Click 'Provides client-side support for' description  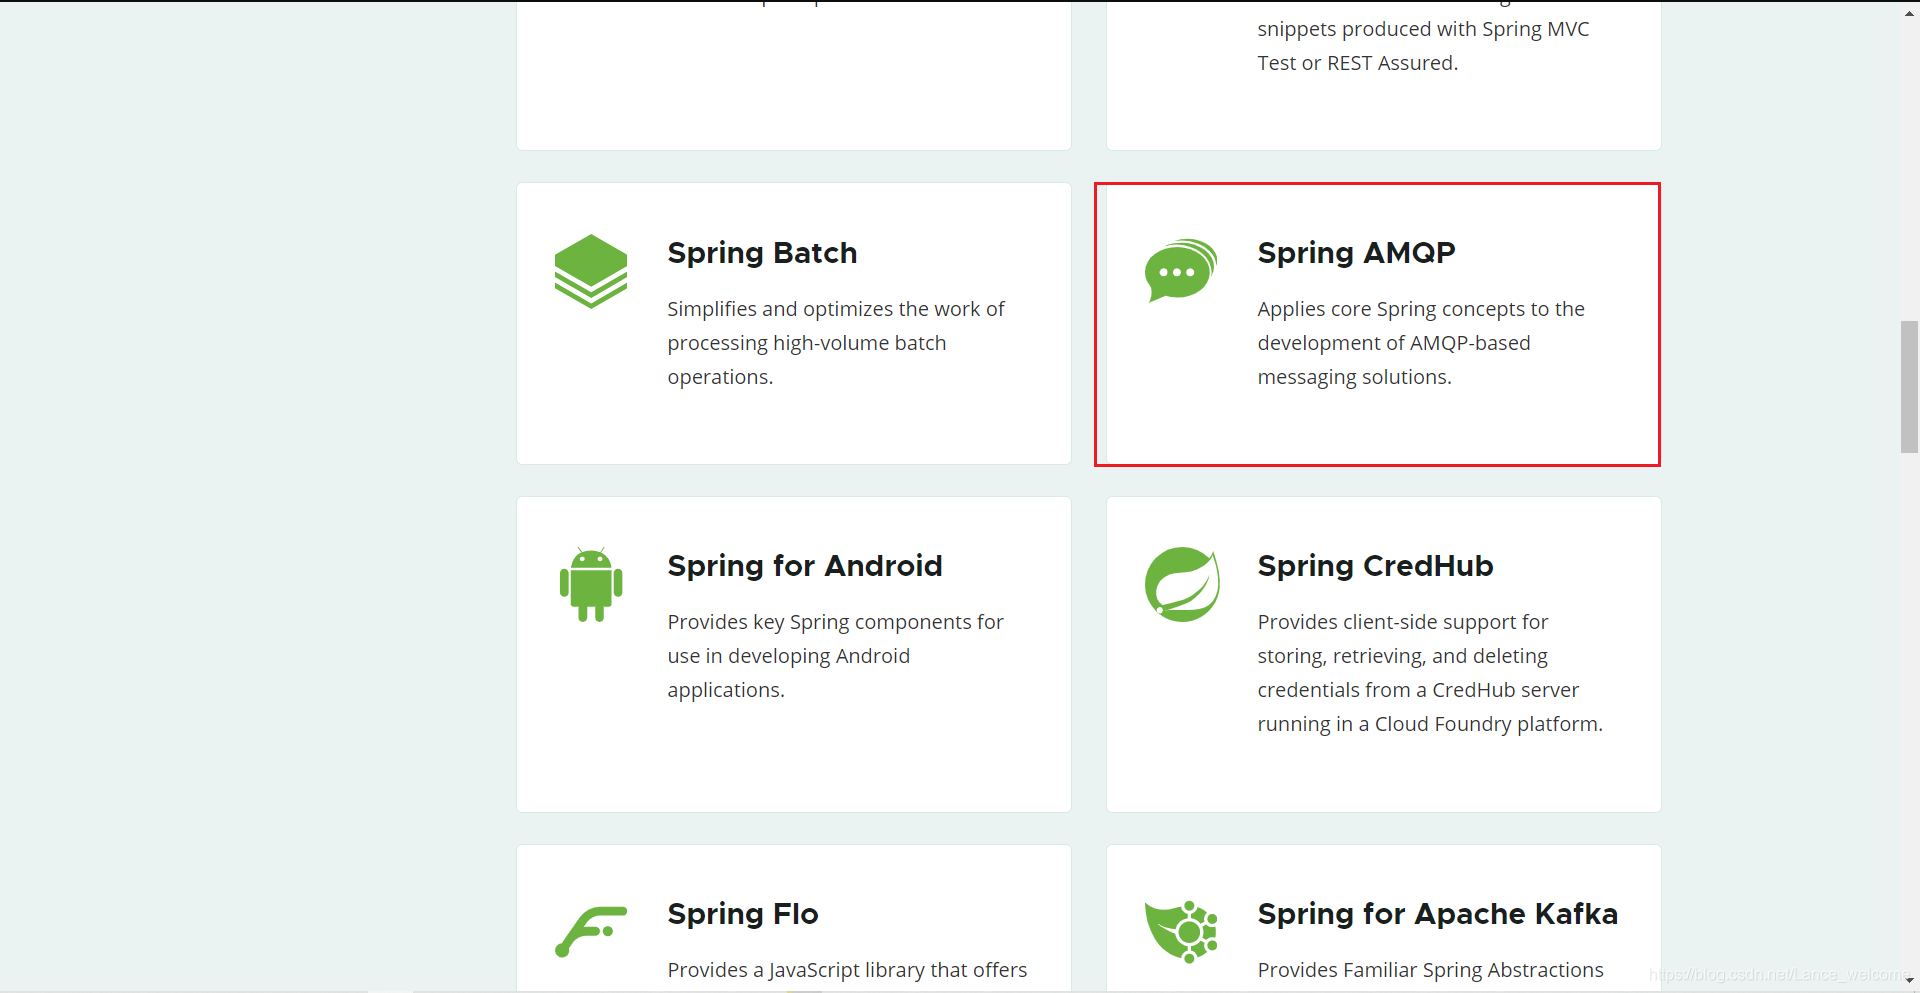click(x=1402, y=622)
